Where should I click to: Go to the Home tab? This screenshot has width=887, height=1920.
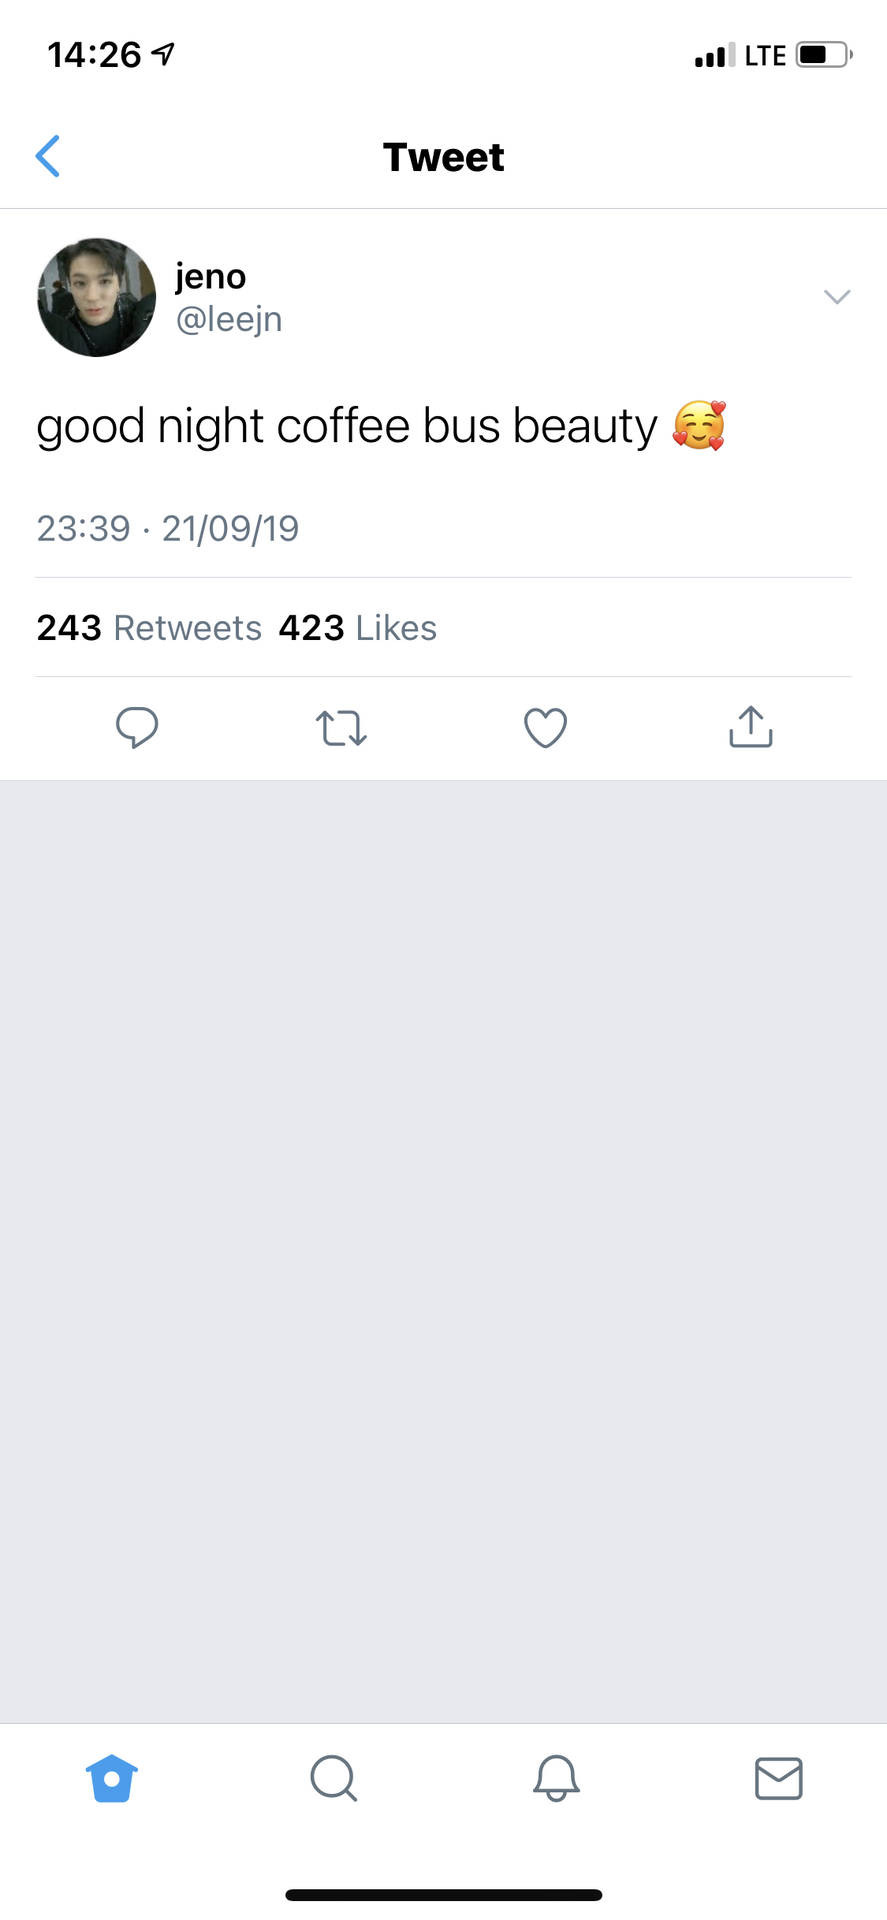pos(112,1778)
